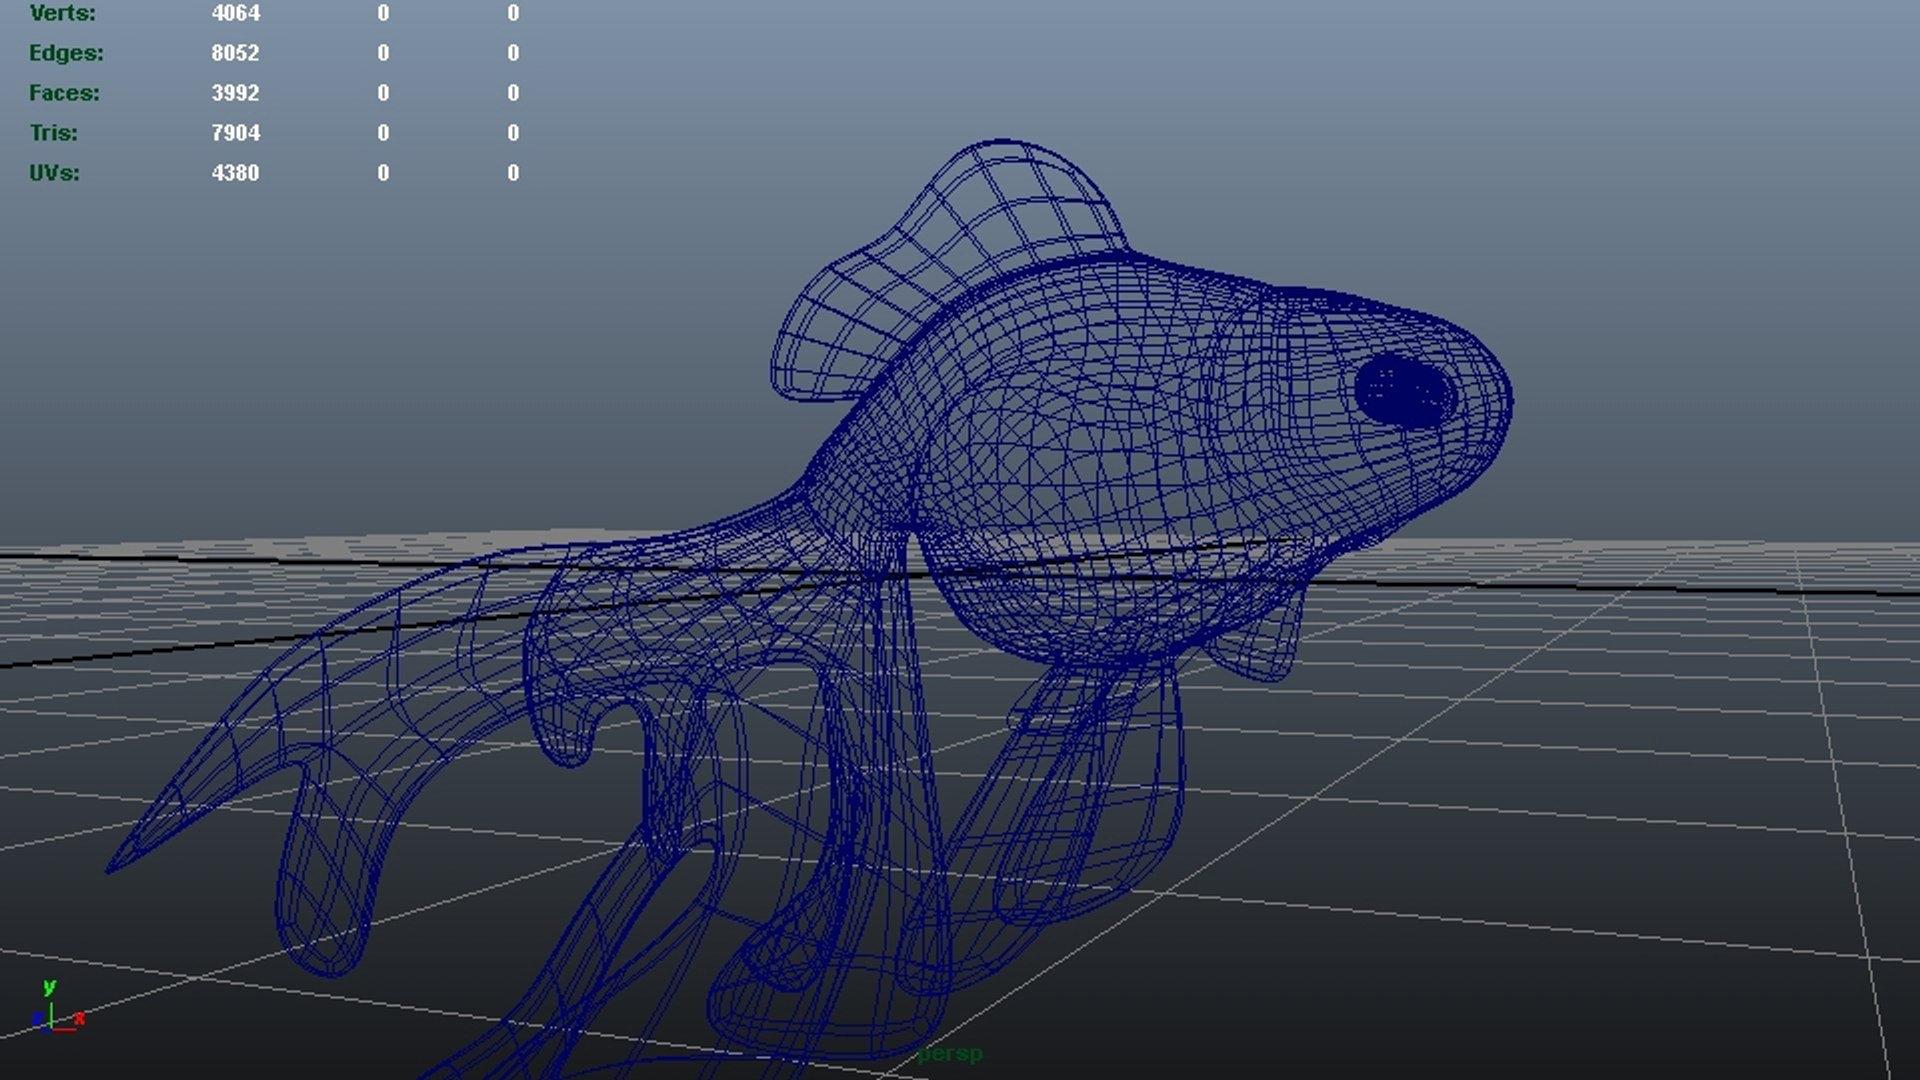Image resolution: width=1920 pixels, height=1080 pixels.
Task: Click the "Edges:" label
Action: [x=66, y=53]
